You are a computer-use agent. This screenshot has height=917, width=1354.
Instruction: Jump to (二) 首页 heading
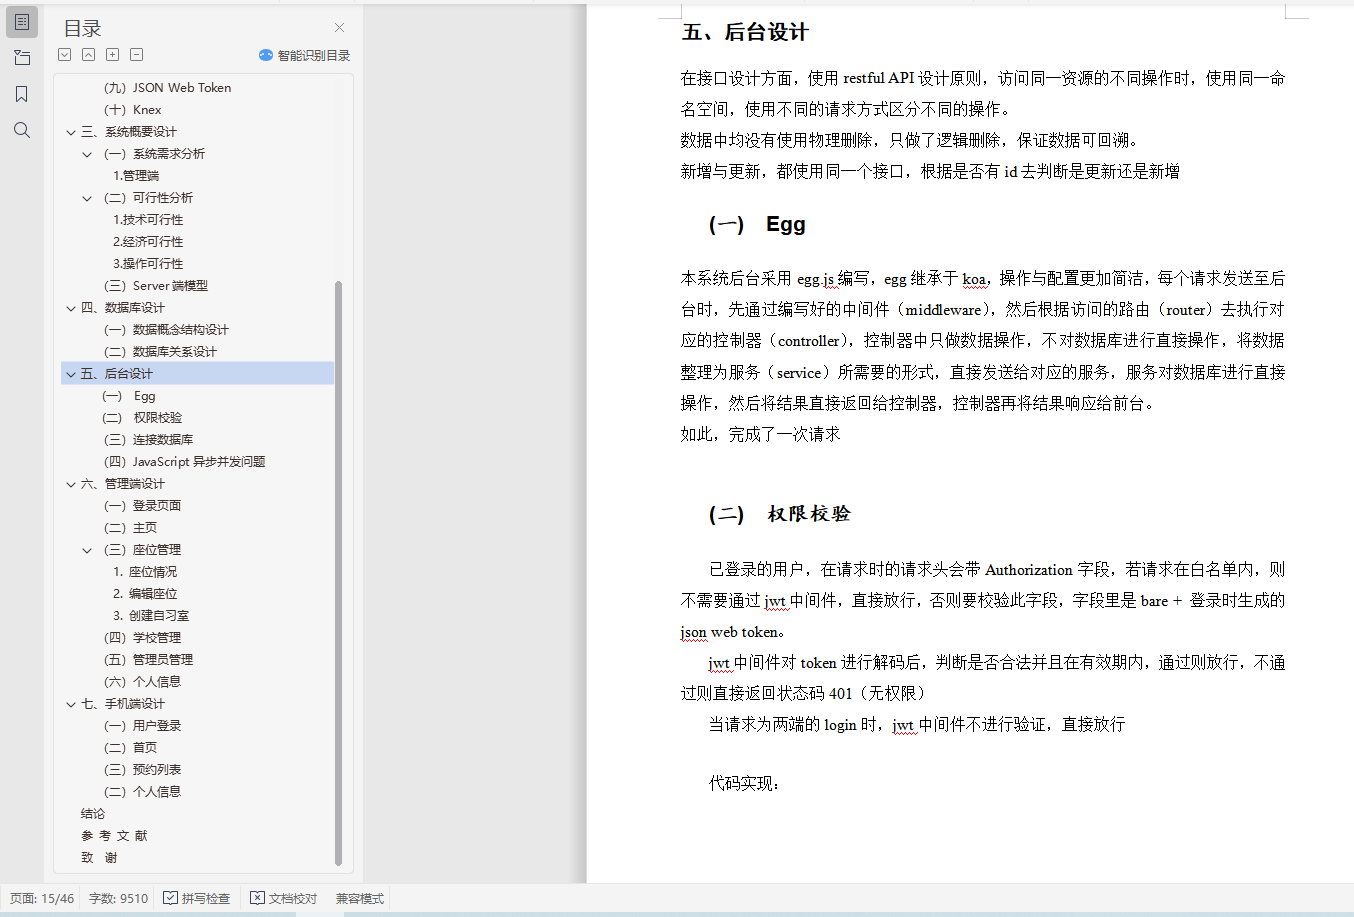[x=130, y=748]
